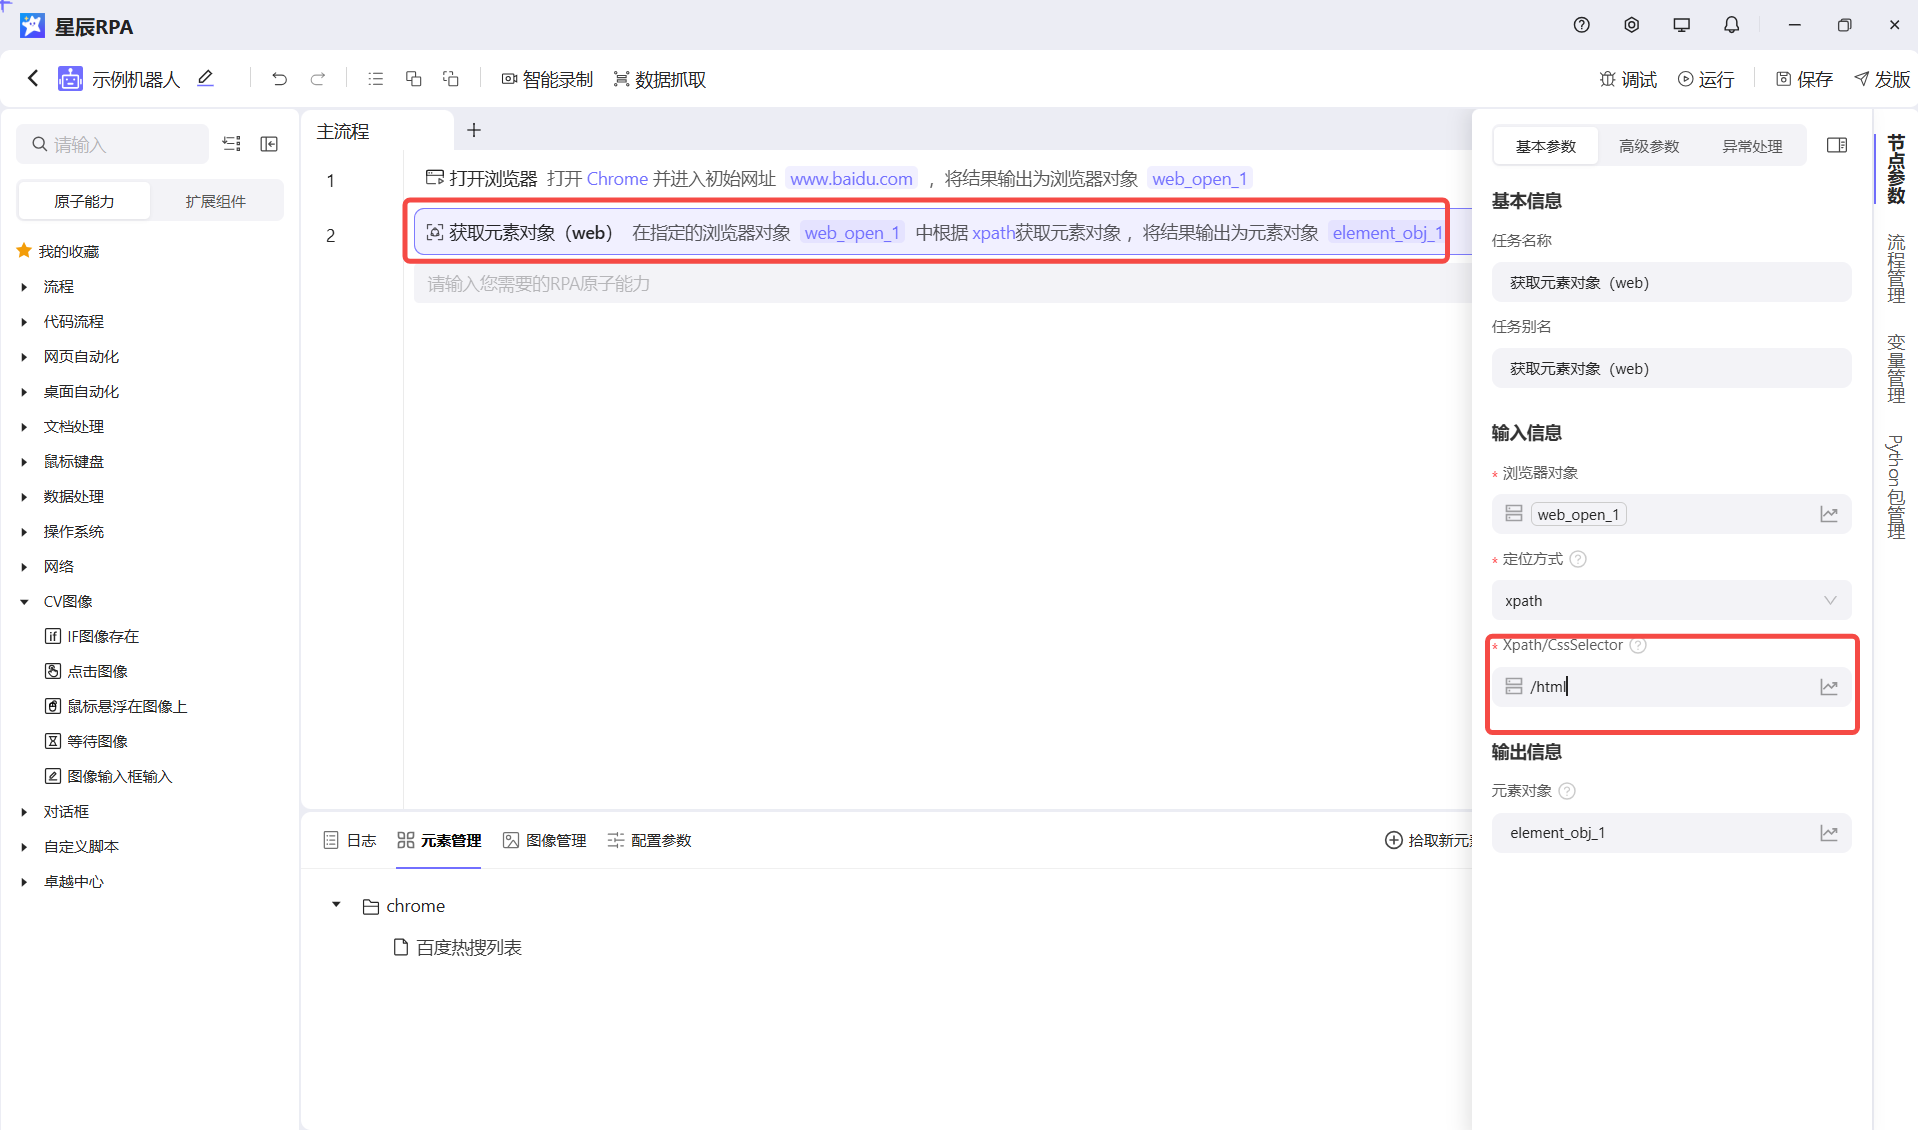Click the 保存 save button
The height and width of the screenshot is (1130, 1918).
(x=1804, y=79)
